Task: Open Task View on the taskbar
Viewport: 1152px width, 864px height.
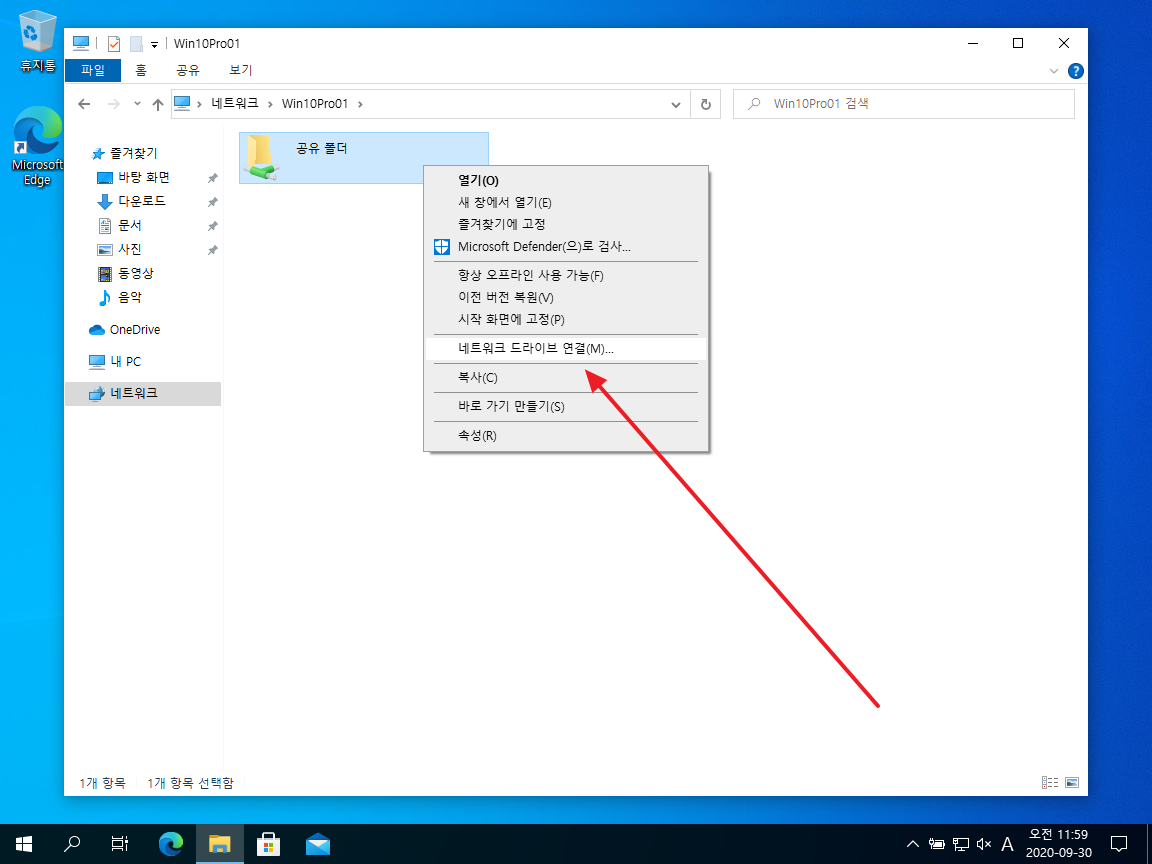Action: coord(120,844)
